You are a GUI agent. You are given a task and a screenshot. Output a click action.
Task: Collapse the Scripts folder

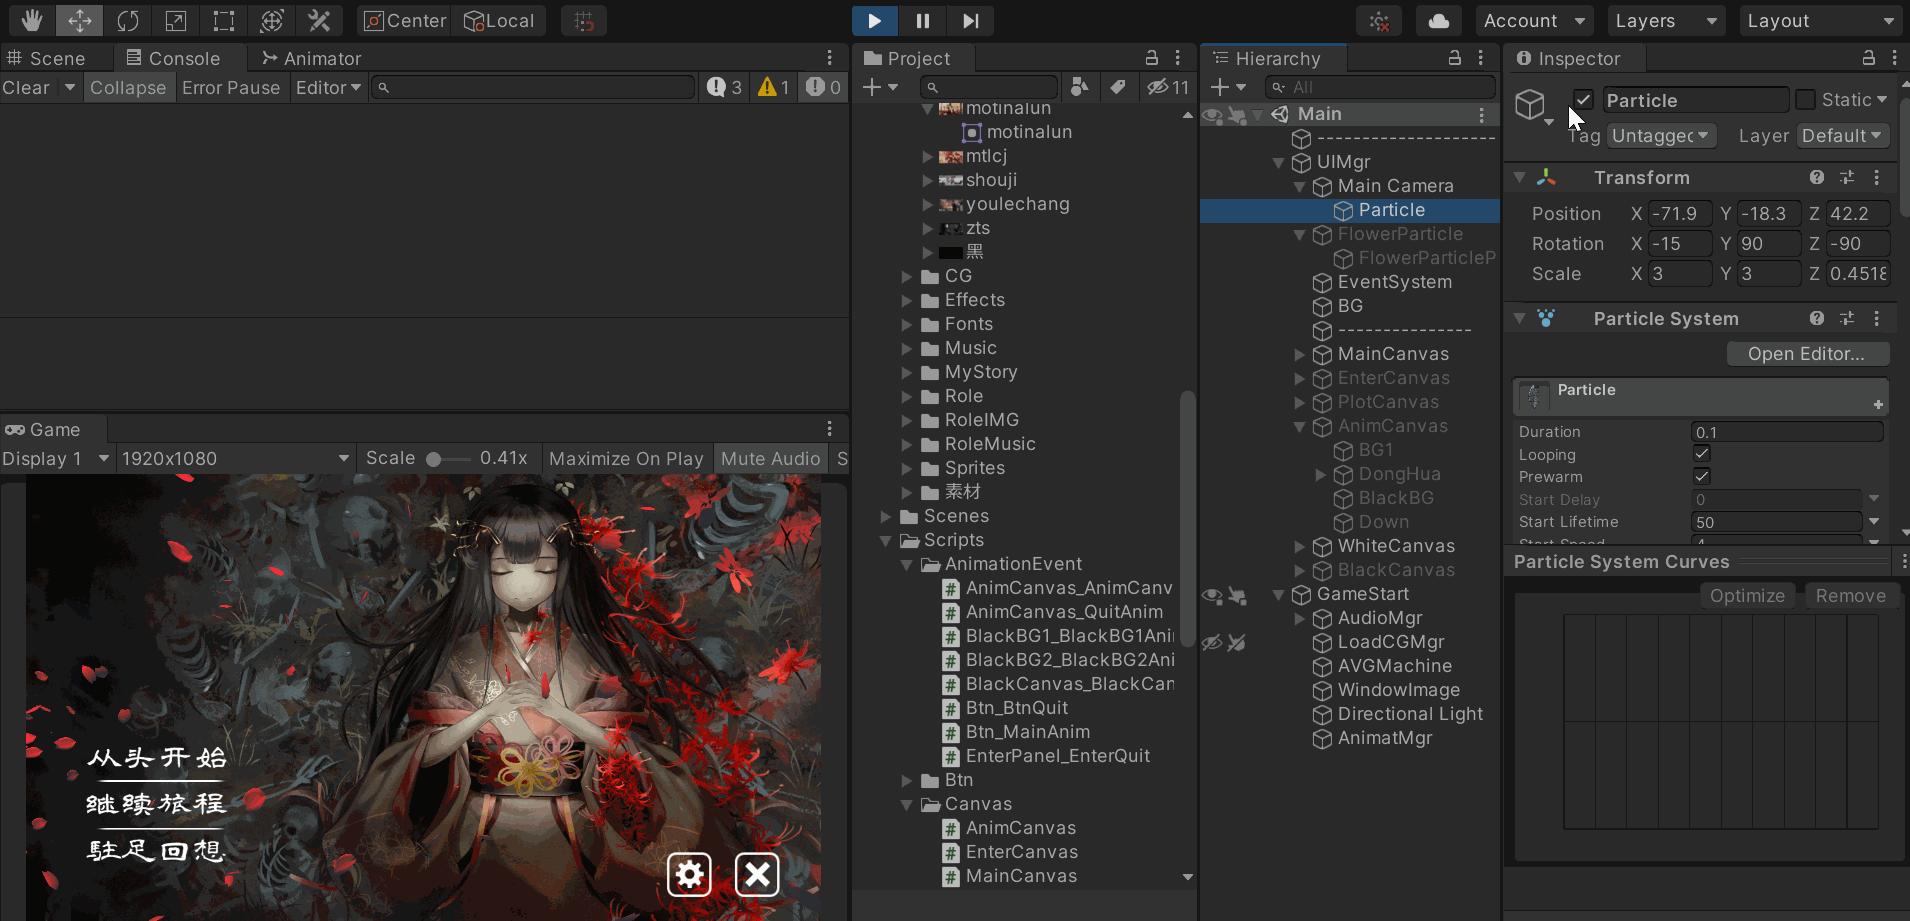click(x=885, y=540)
